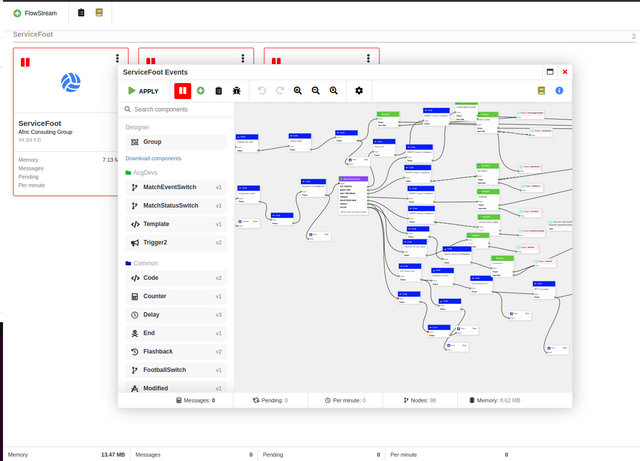Close the ServiceFoot Events window
Image resolution: width=640 pixels, height=461 pixels.
[565, 72]
